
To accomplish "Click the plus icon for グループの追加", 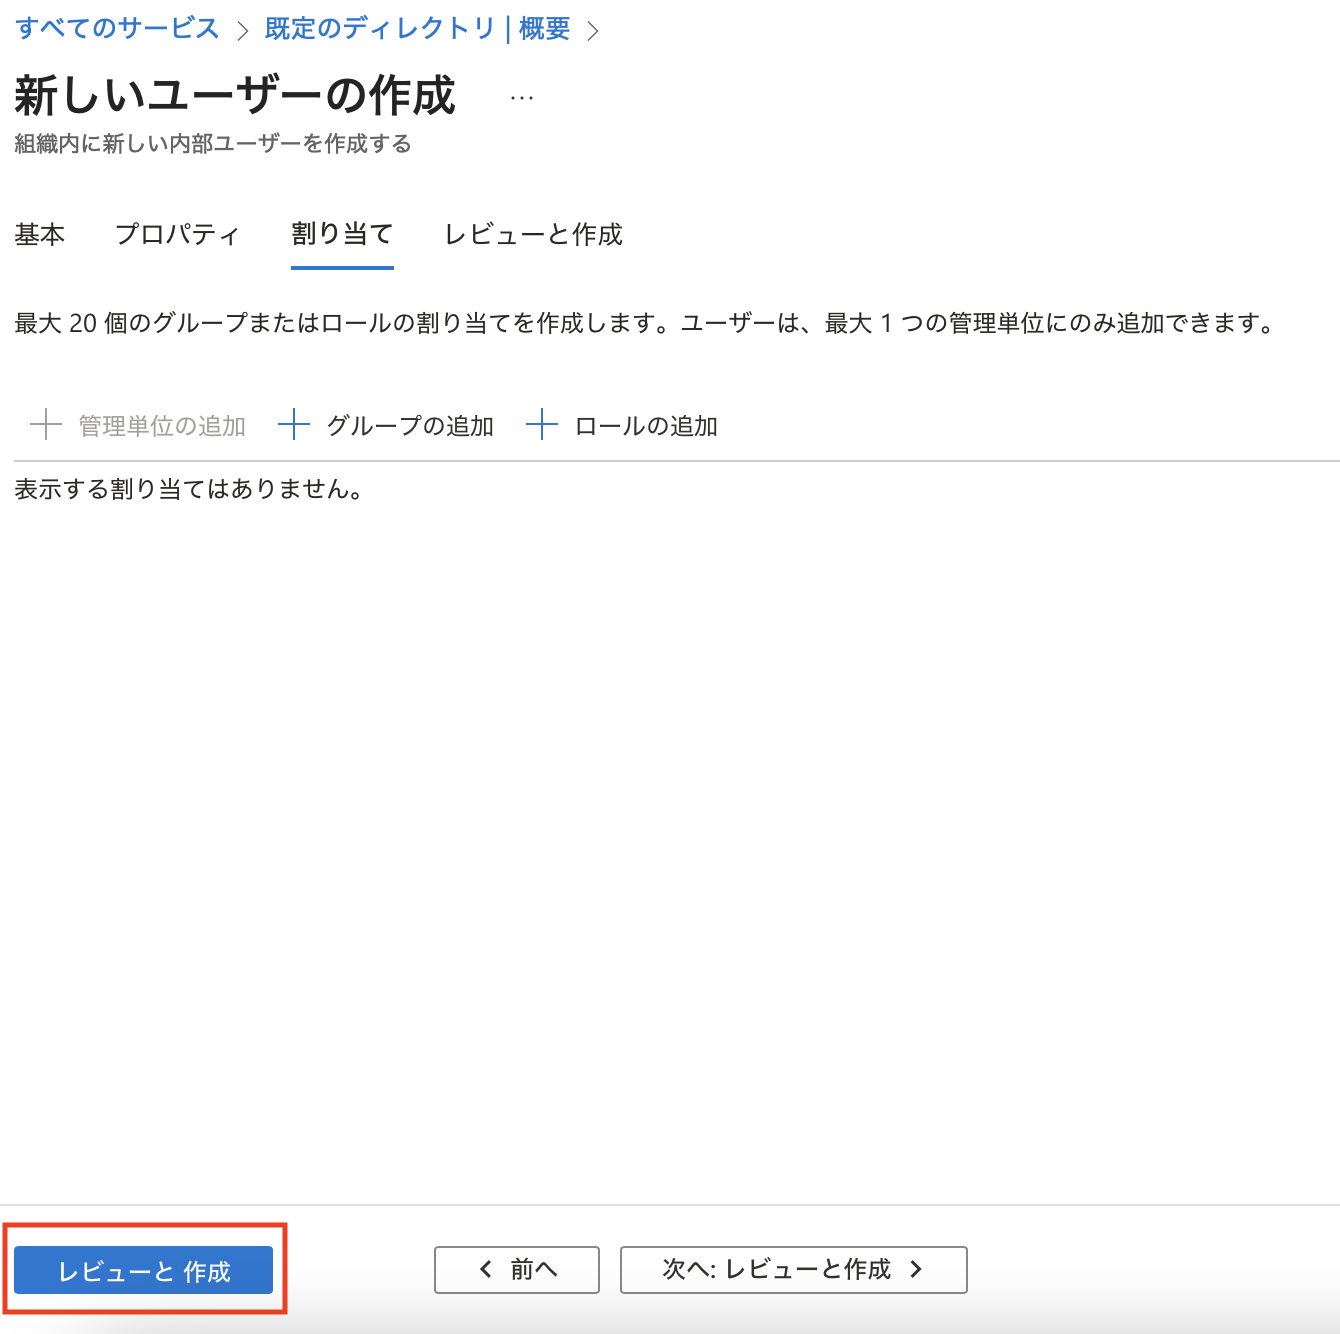I will coord(294,425).
